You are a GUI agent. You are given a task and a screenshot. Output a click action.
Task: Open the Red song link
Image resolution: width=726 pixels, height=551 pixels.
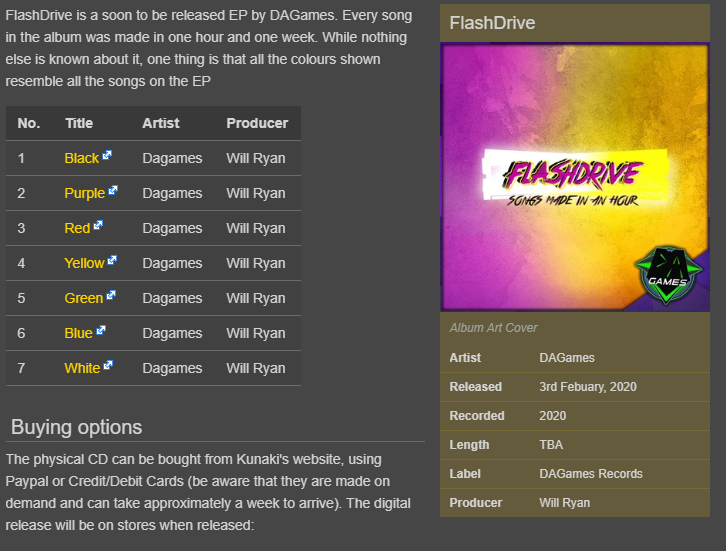[x=77, y=228]
